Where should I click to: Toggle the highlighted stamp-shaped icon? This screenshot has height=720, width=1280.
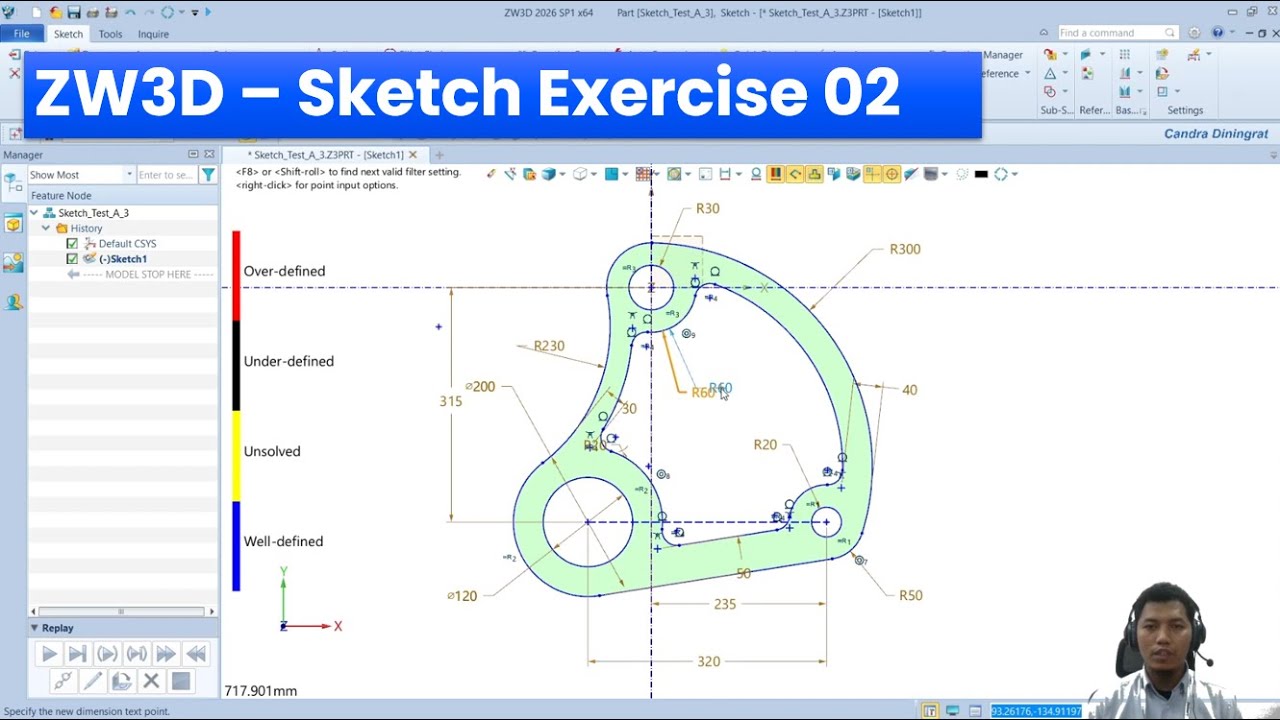(814, 174)
